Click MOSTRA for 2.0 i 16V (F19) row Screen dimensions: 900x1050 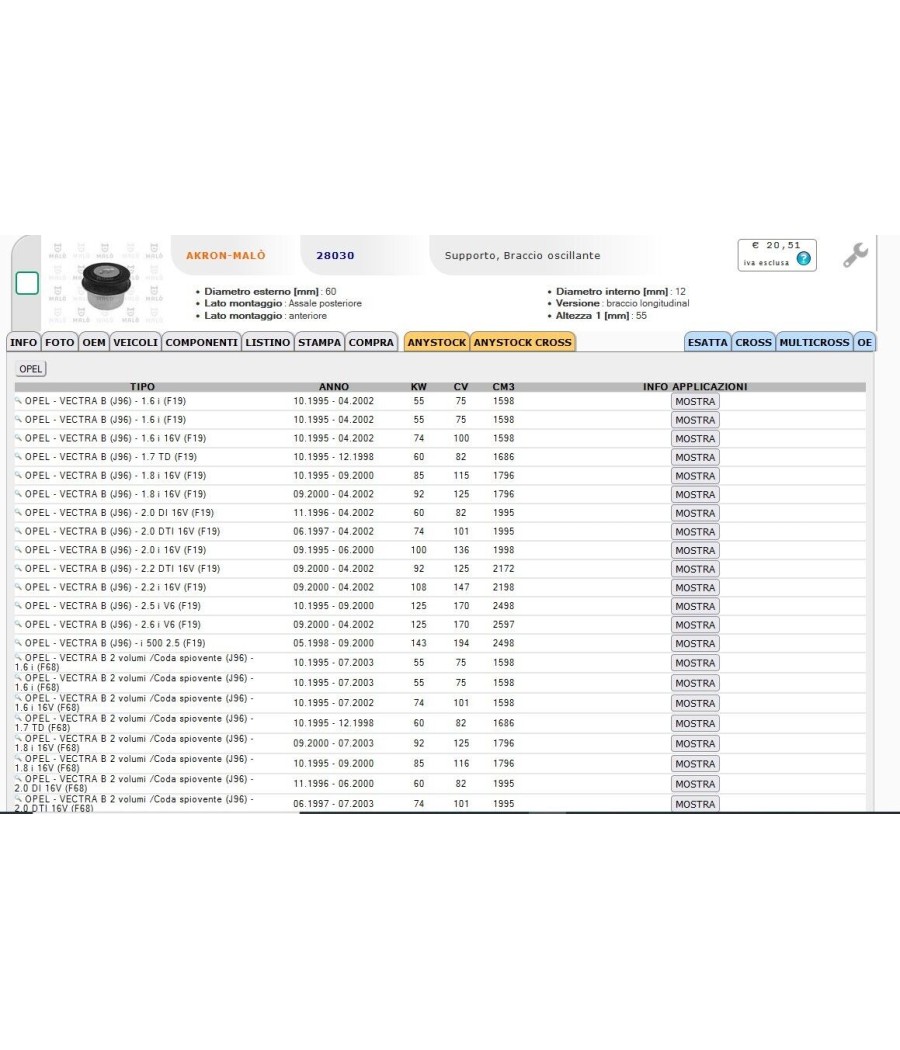click(x=695, y=550)
